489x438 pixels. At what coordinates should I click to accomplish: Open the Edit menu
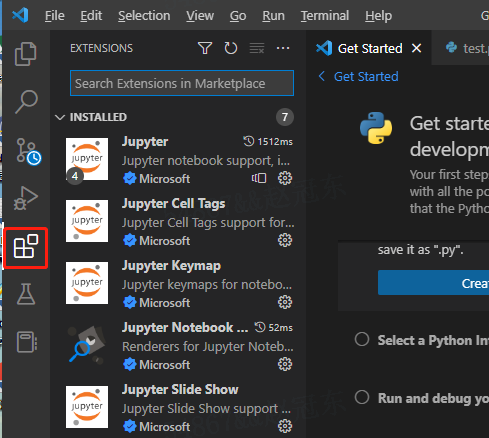tap(91, 16)
